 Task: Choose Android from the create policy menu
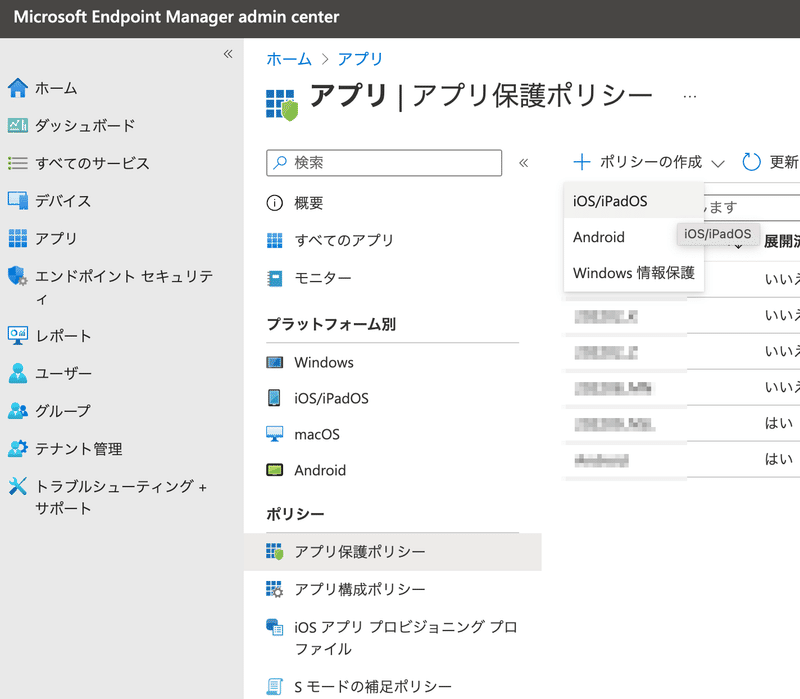(x=634, y=237)
